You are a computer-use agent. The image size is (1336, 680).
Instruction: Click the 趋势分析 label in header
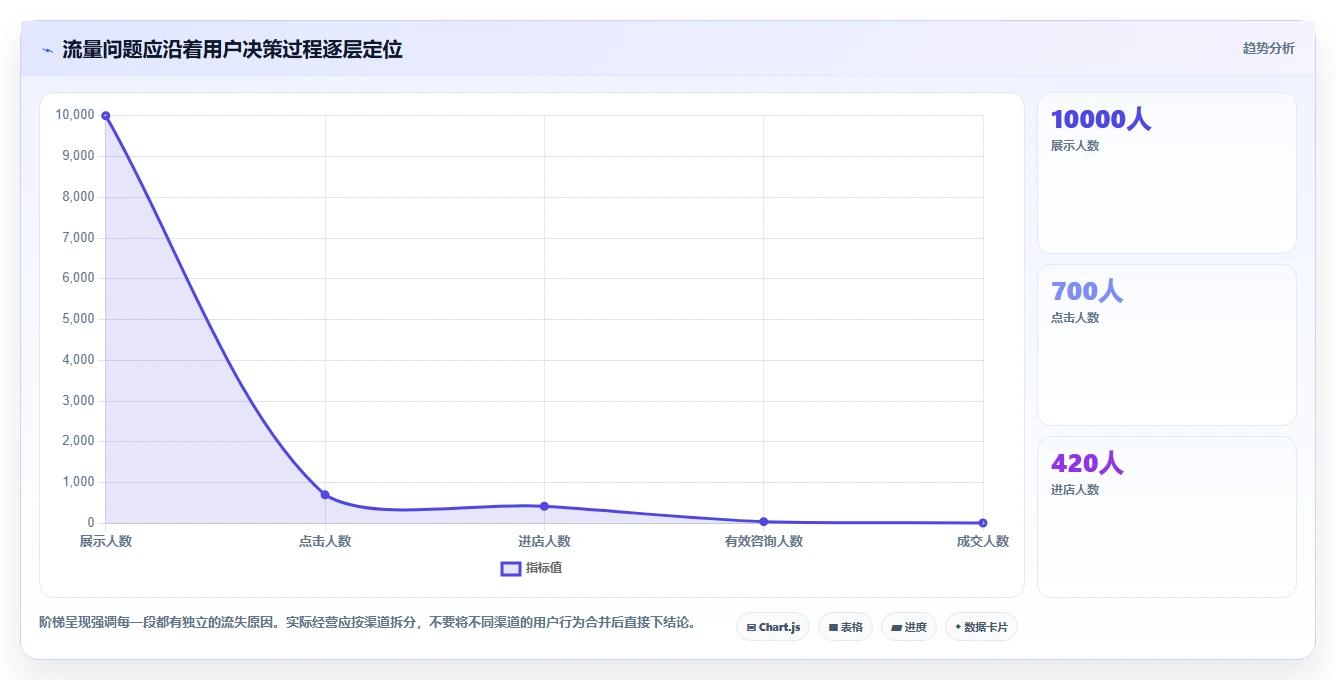coord(1268,48)
